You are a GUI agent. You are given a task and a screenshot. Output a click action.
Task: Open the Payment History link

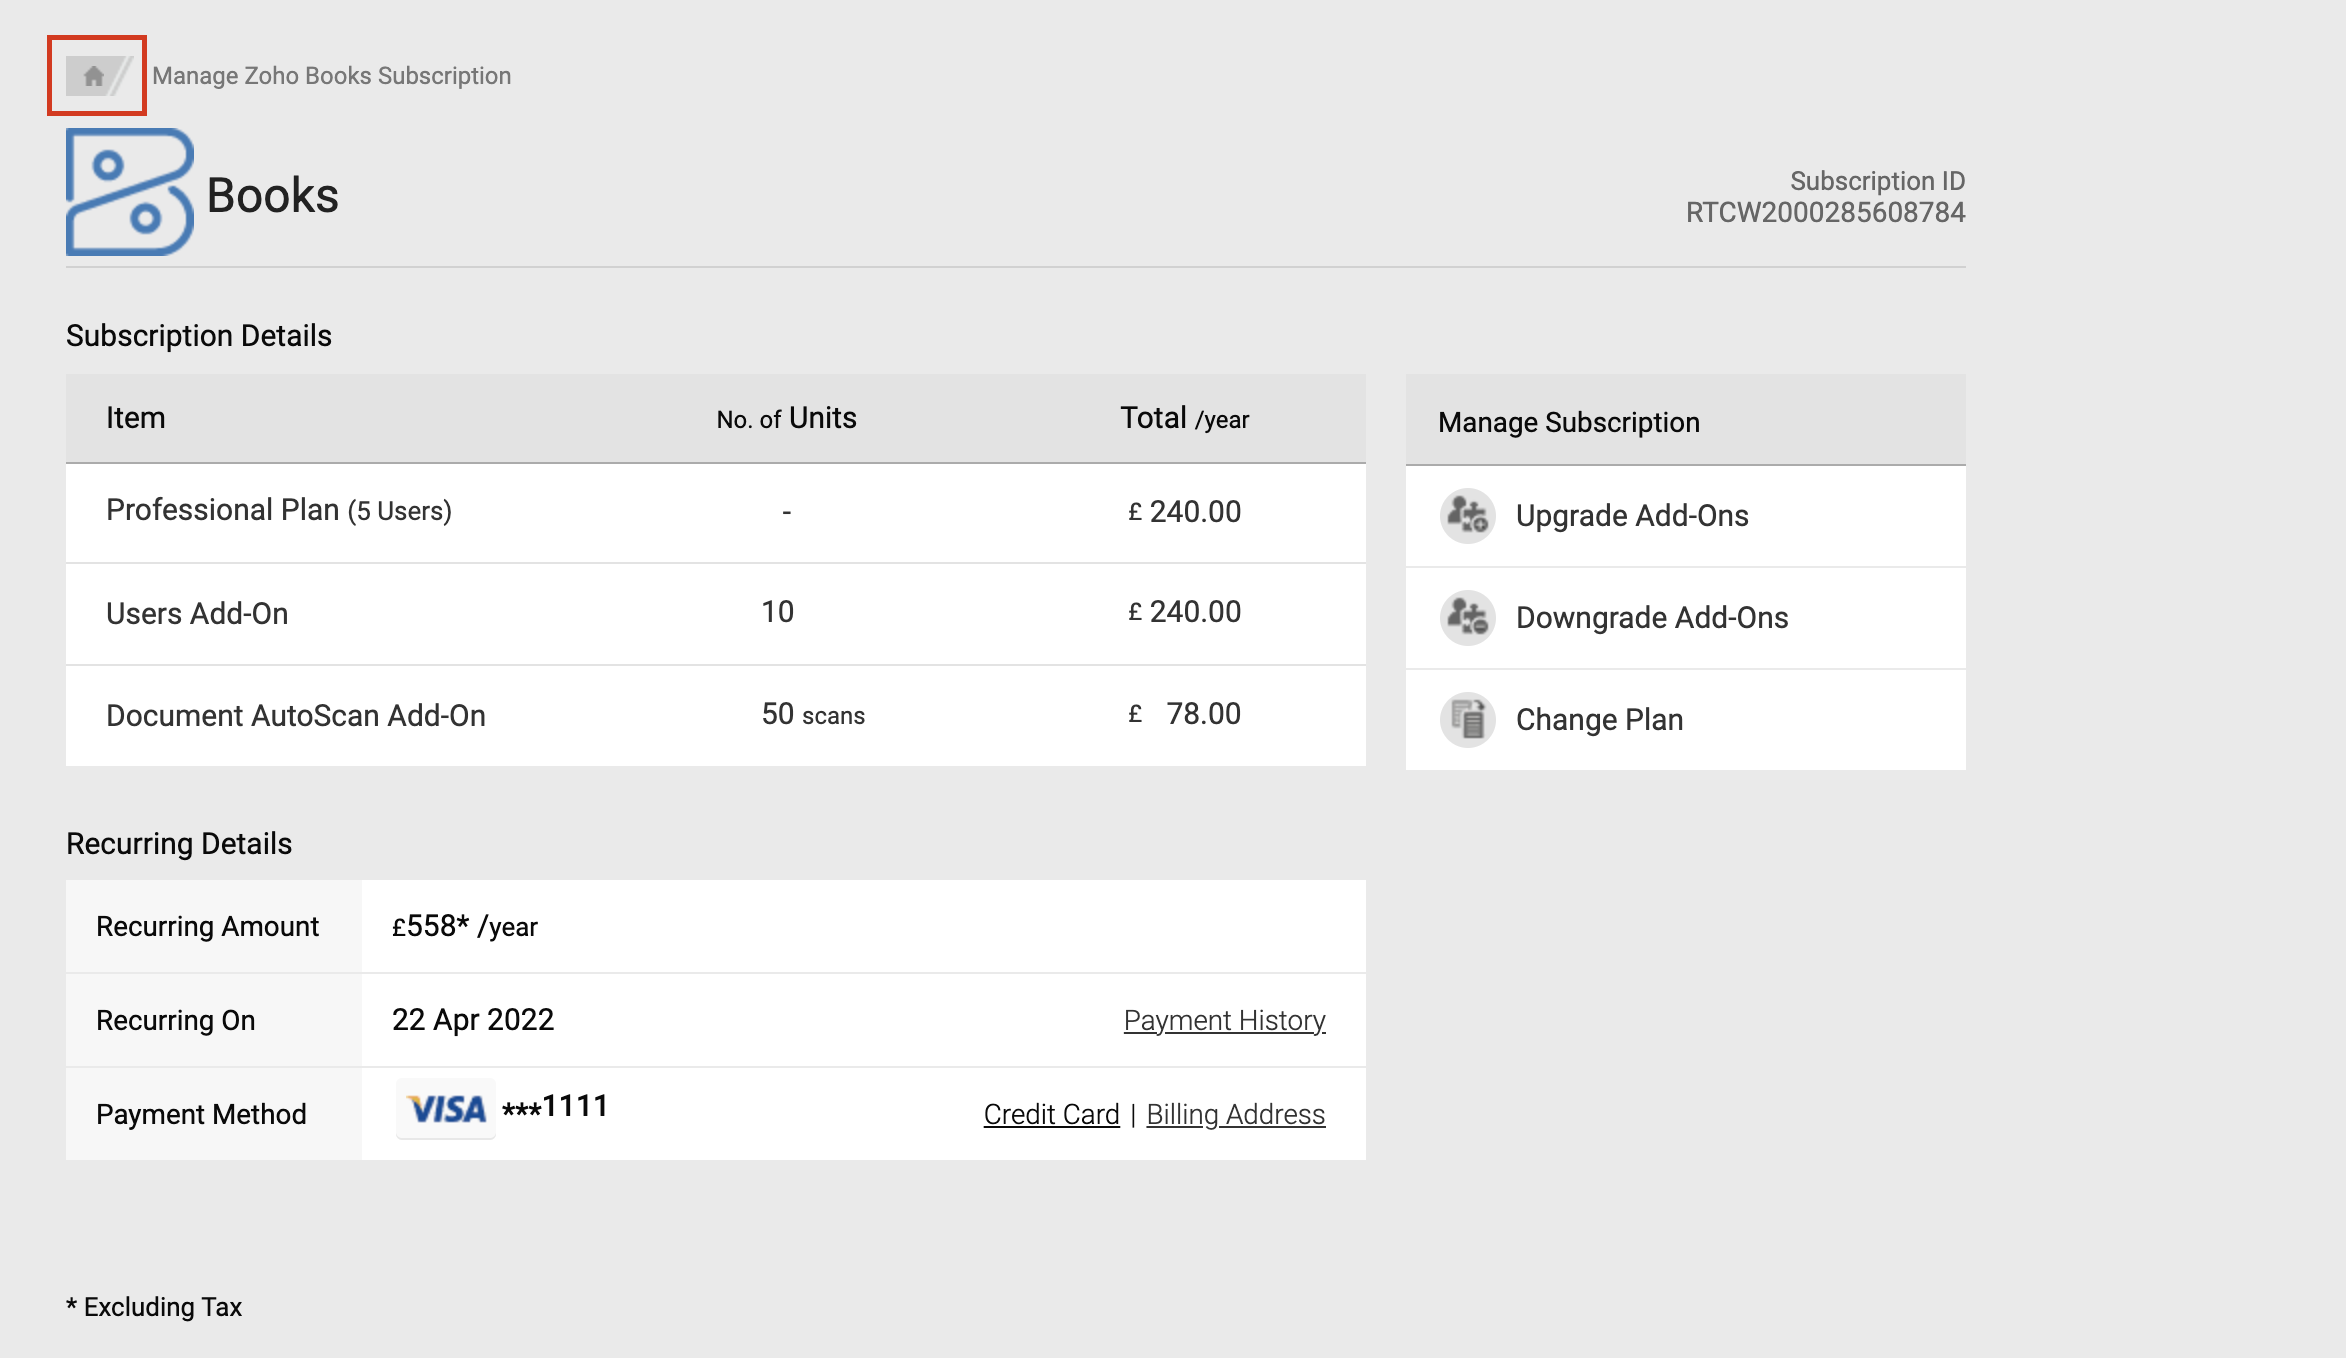click(x=1224, y=1020)
